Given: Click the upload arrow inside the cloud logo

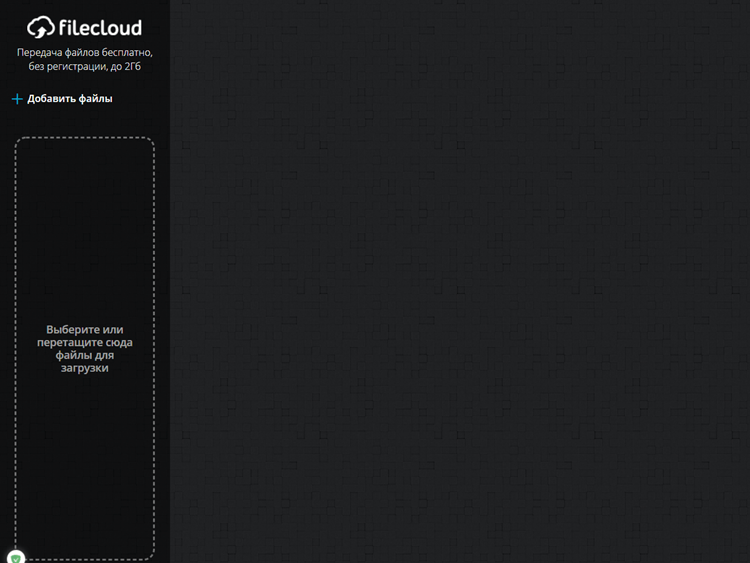Looking at the screenshot, I should tap(41, 30).
